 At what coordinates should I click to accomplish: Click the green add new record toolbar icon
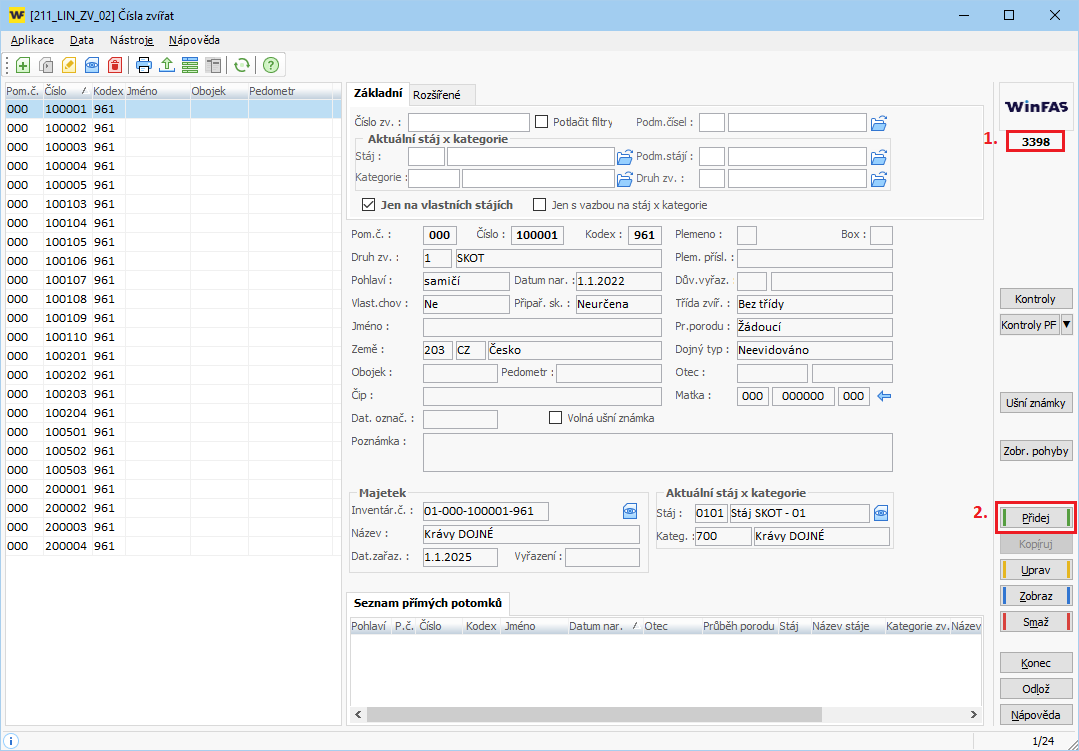pos(22,65)
